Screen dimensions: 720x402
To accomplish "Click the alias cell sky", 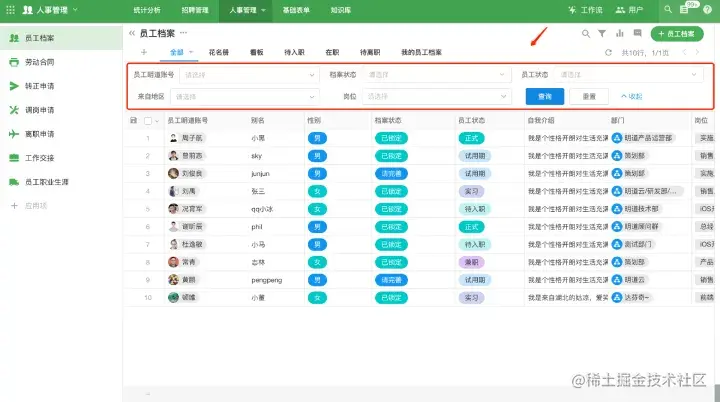I will click(257, 156).
